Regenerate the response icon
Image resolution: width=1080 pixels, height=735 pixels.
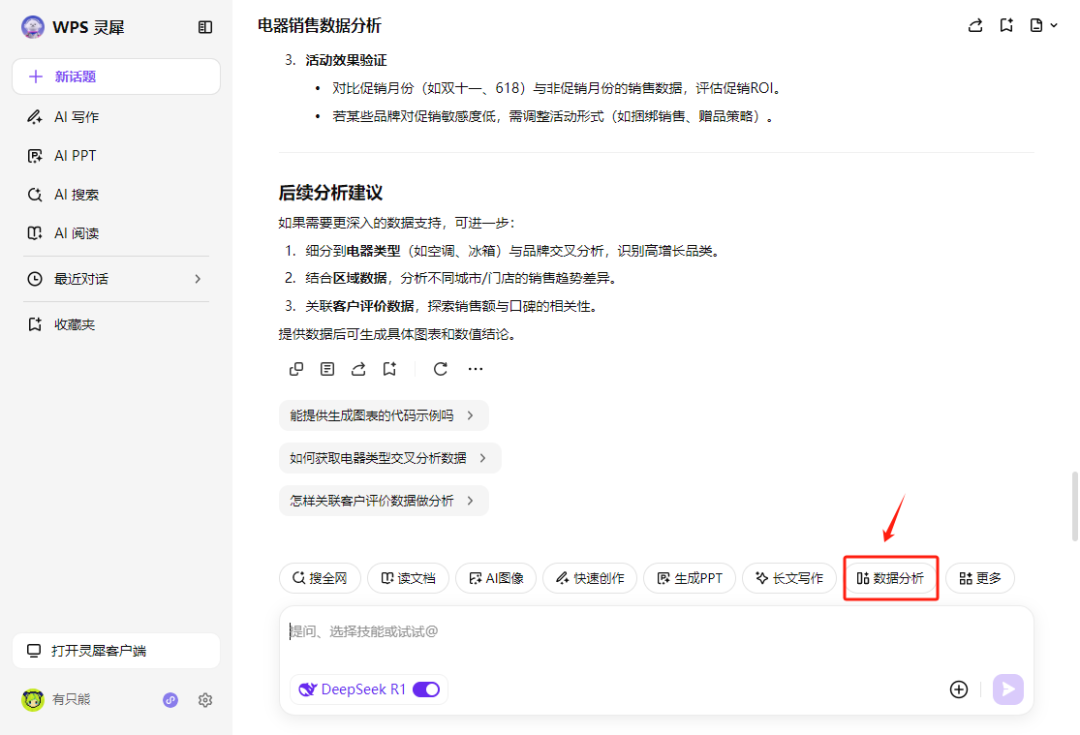click(440, 369)
